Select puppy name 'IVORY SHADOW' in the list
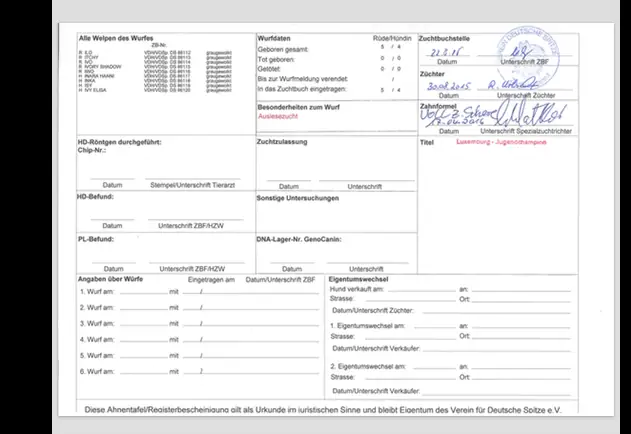631x434 pixels. [102, 67]
